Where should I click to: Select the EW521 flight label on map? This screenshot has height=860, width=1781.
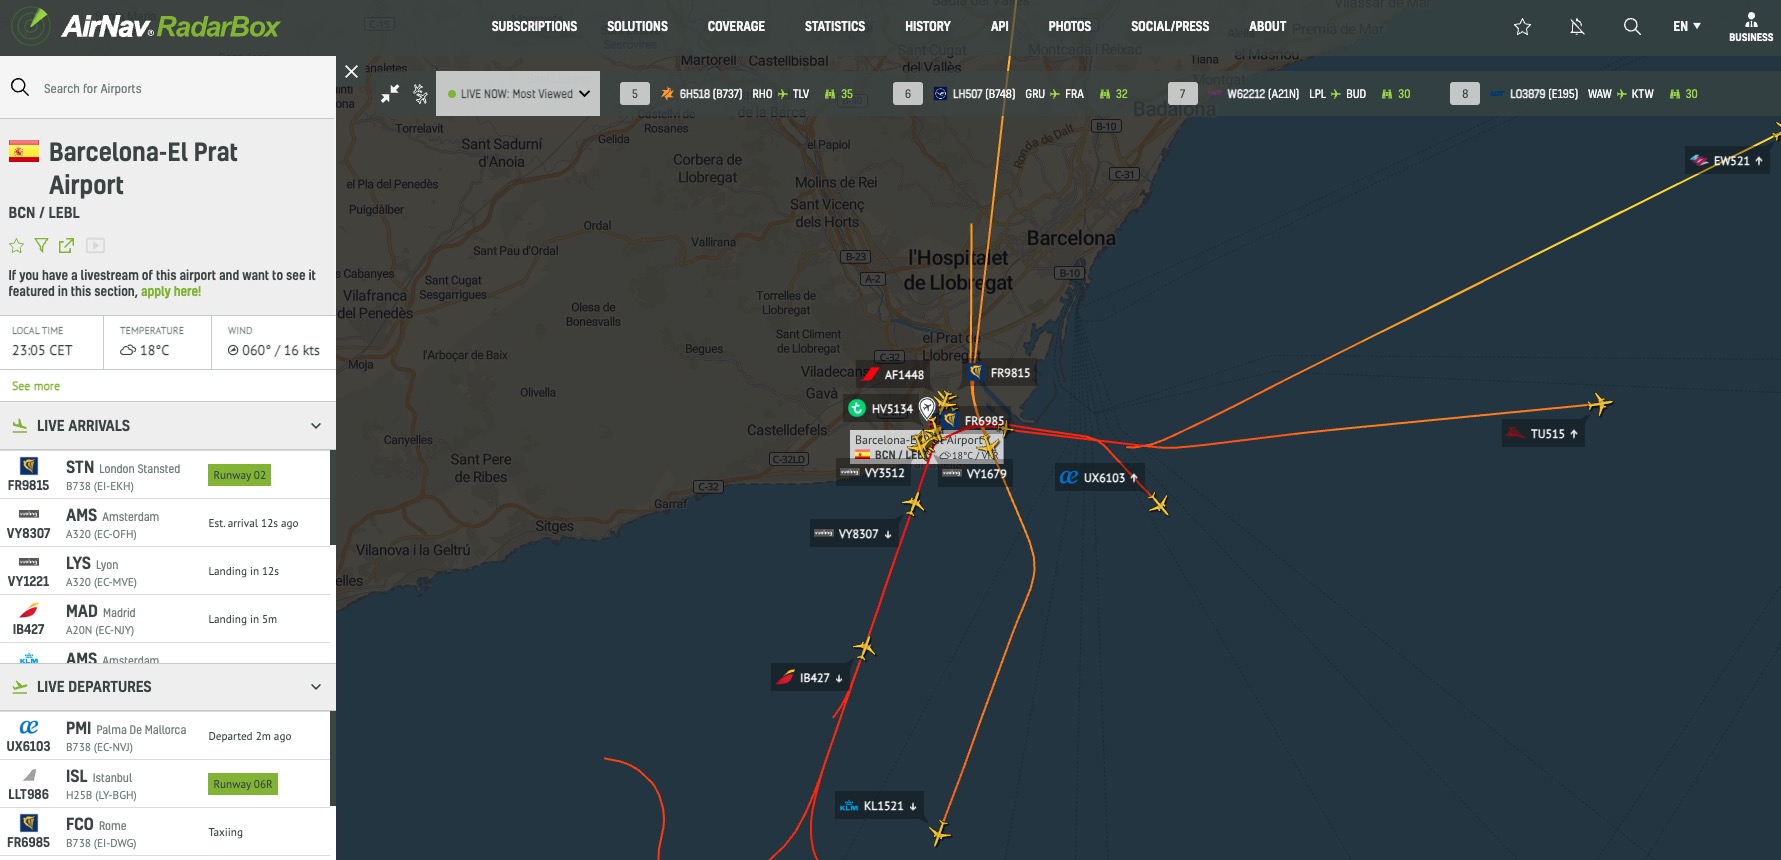pos(1728,161)
